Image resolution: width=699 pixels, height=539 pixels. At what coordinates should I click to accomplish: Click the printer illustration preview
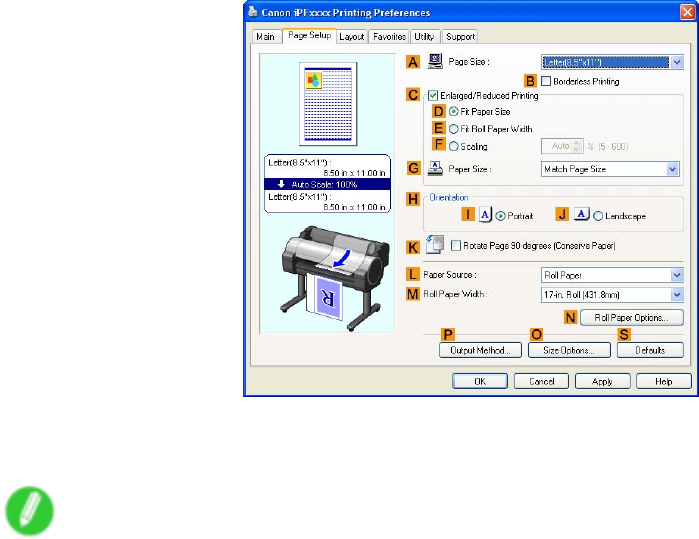(333, 279)
